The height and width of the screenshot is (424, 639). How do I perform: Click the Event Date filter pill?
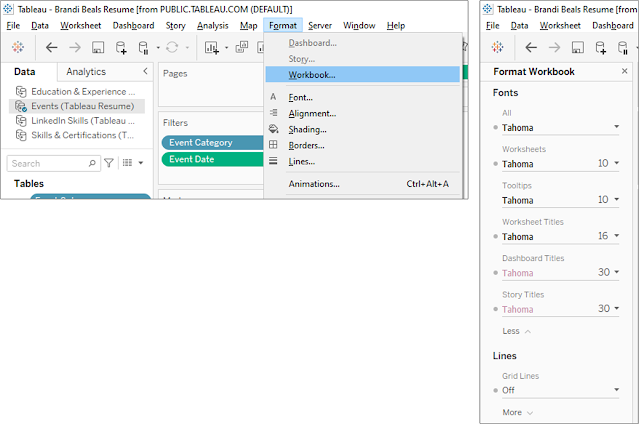click(212, 159)
